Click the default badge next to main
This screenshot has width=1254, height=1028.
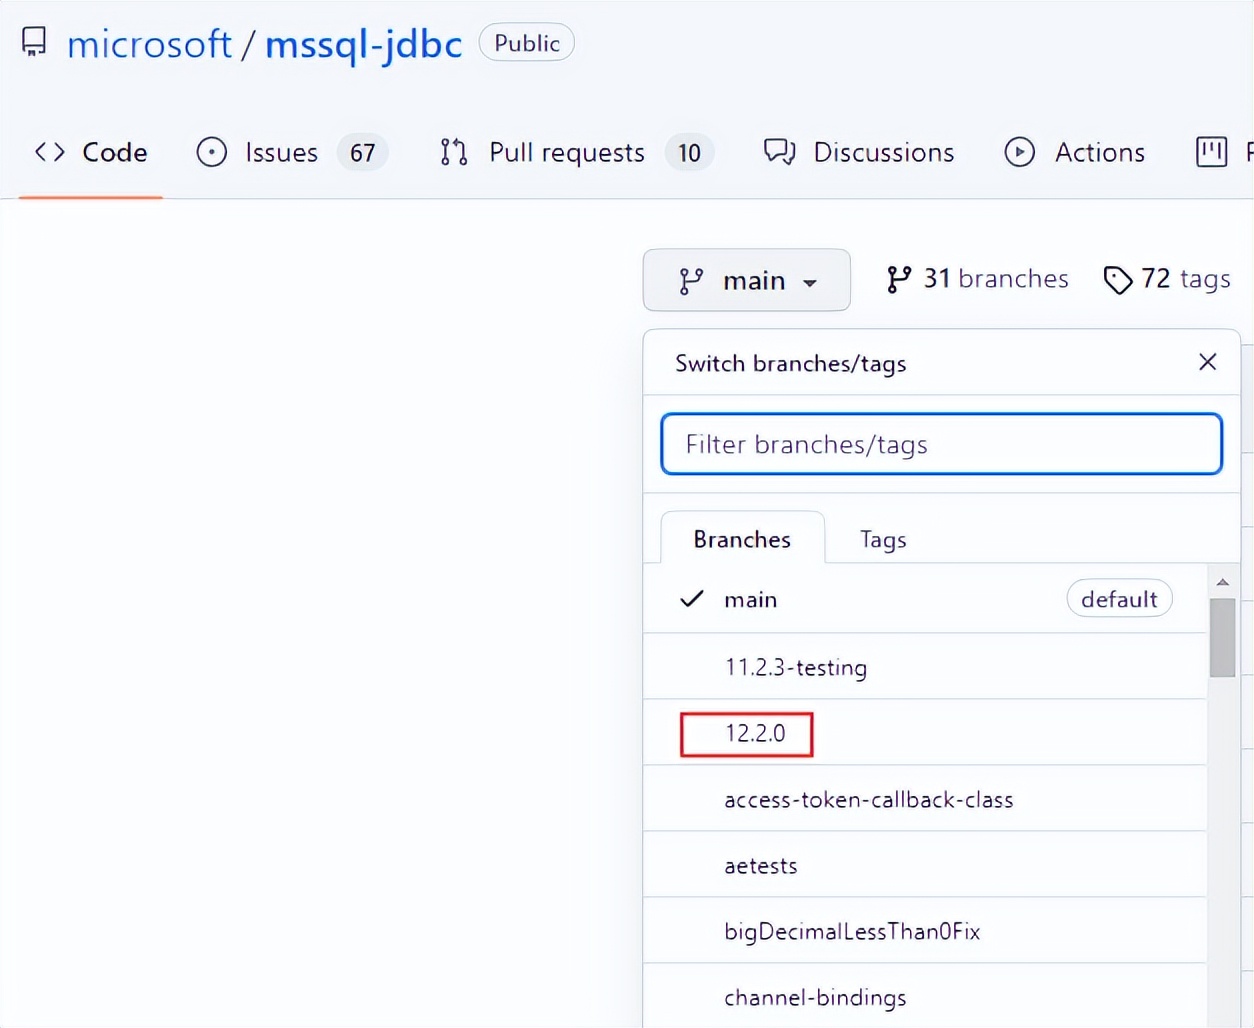(1119, 598)
